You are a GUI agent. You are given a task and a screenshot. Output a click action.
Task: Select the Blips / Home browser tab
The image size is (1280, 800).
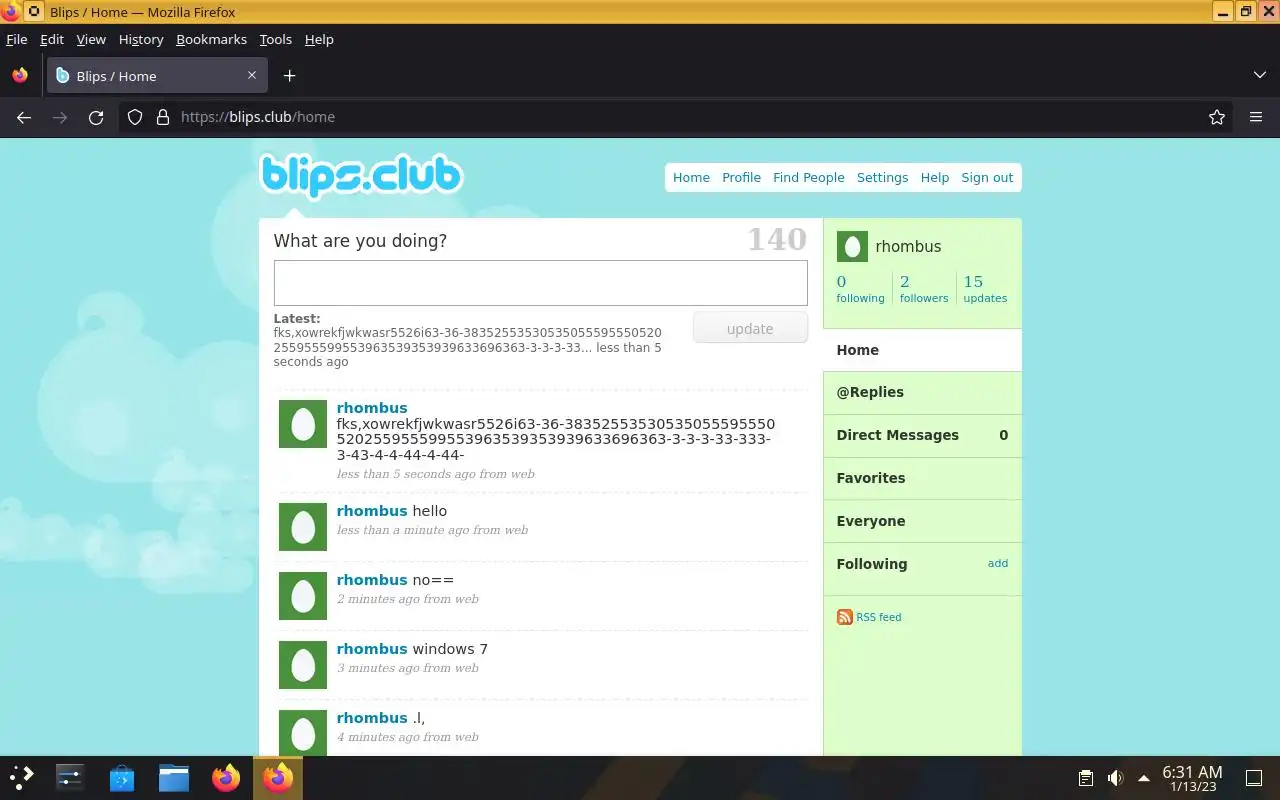[157, 75]
